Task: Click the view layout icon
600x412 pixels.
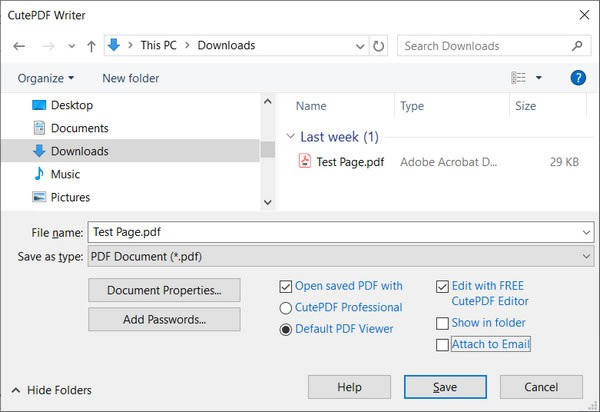Action: coord(518,78)
